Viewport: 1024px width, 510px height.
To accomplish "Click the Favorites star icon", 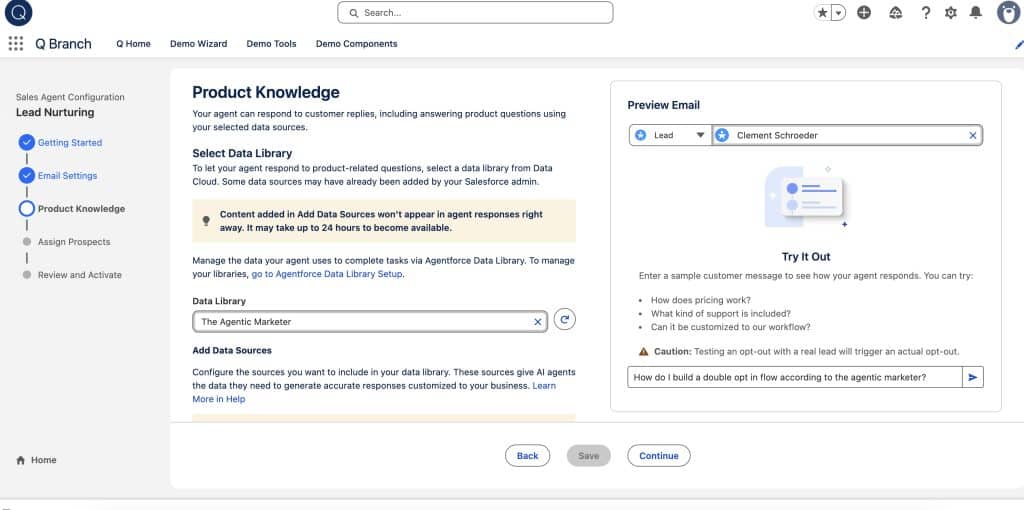I will point(822,12).
